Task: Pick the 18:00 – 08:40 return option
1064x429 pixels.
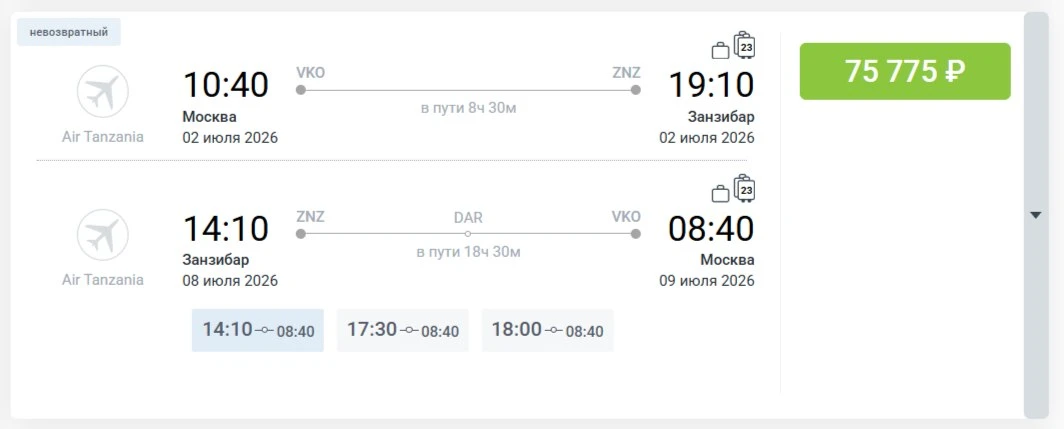Action: (547, 331)
